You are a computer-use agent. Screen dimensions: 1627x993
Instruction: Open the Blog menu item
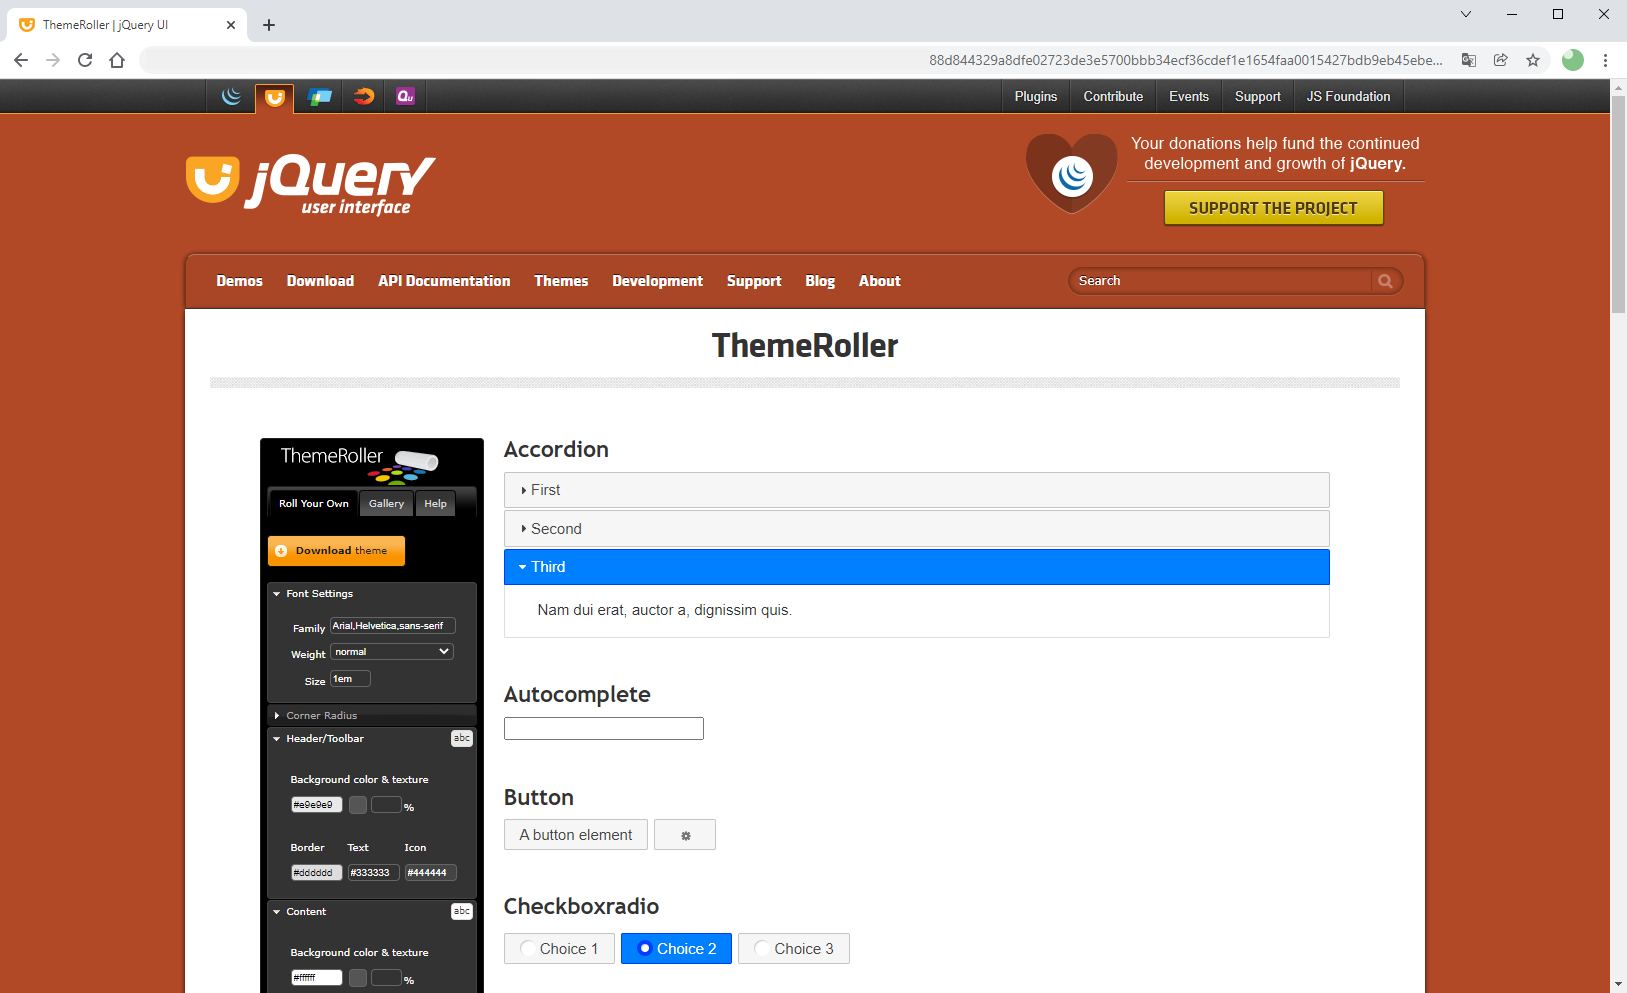point(820,281)
